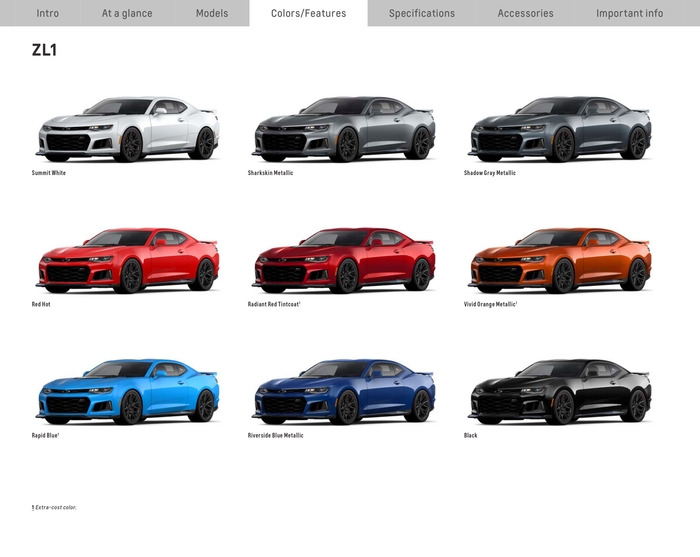Click the Sharkskin Metallic label
Viewport: 700px width, 557px height.
pos(271,173)
